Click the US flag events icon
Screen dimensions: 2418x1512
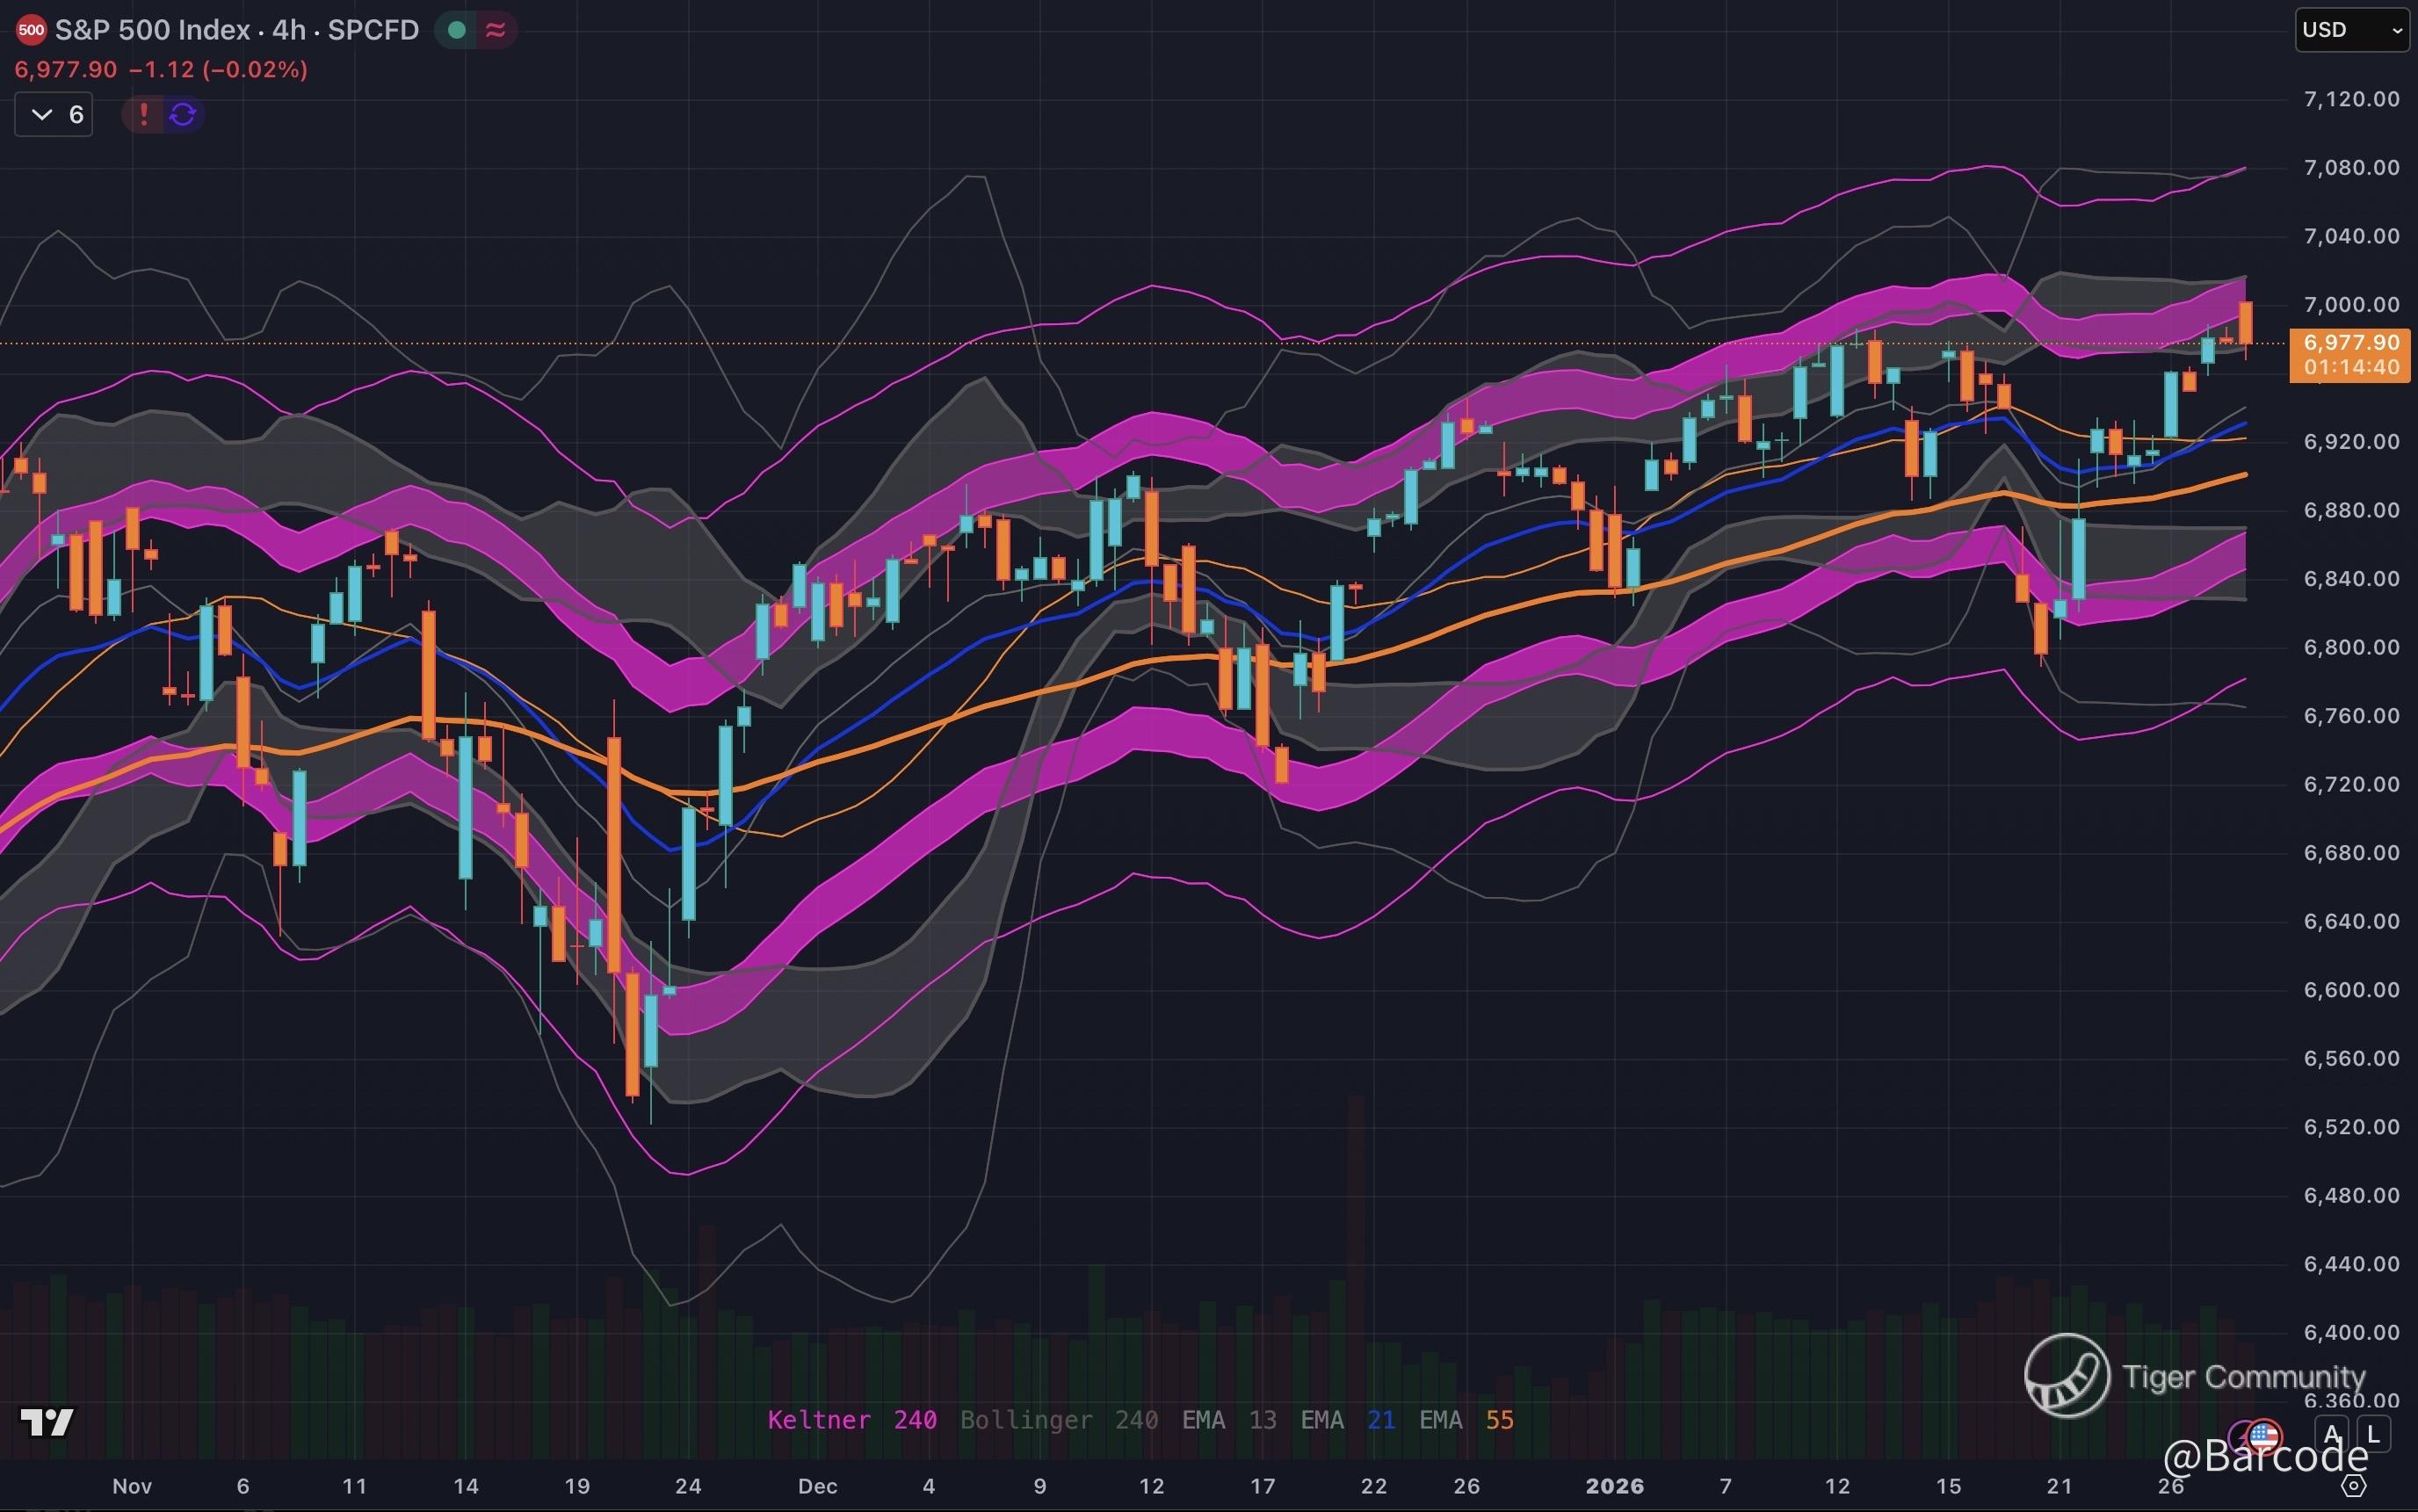[x=2264, y=1436]
